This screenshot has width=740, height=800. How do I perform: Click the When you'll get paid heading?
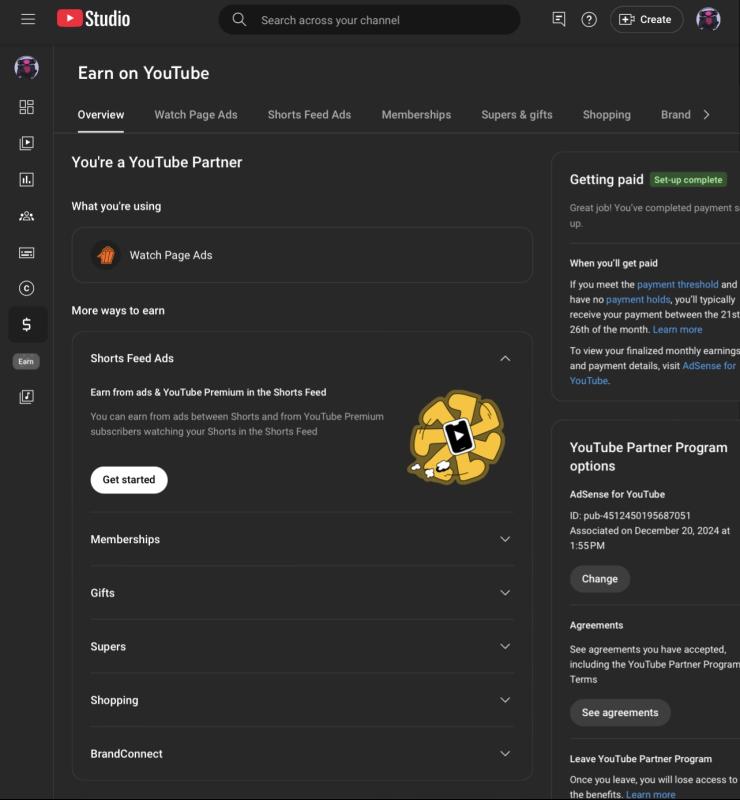[613, 263]
